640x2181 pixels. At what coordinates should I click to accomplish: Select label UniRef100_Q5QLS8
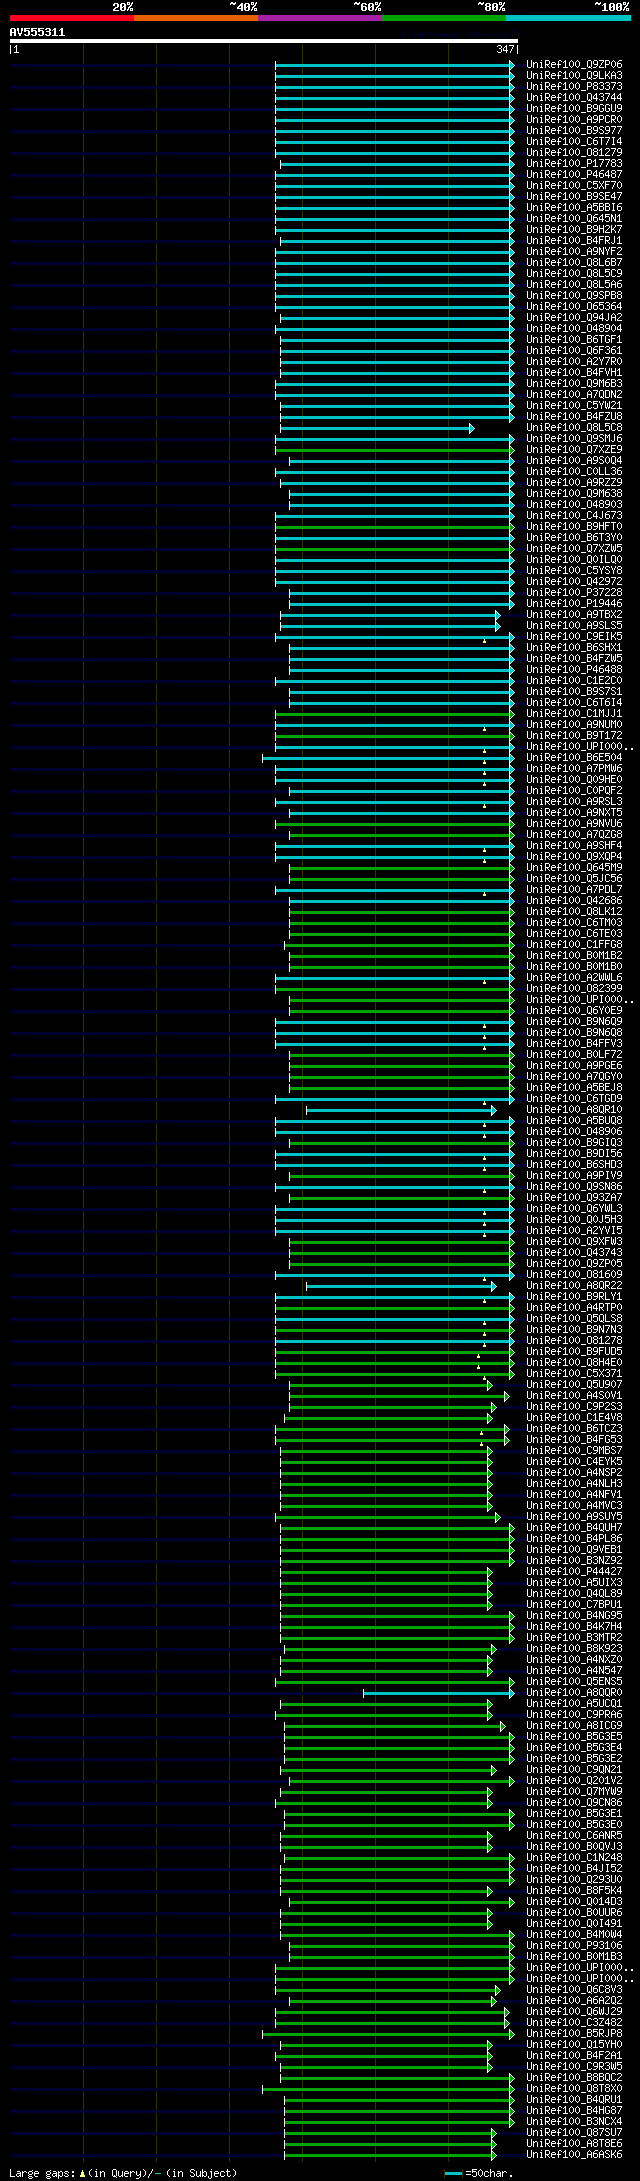(574, 1319)
